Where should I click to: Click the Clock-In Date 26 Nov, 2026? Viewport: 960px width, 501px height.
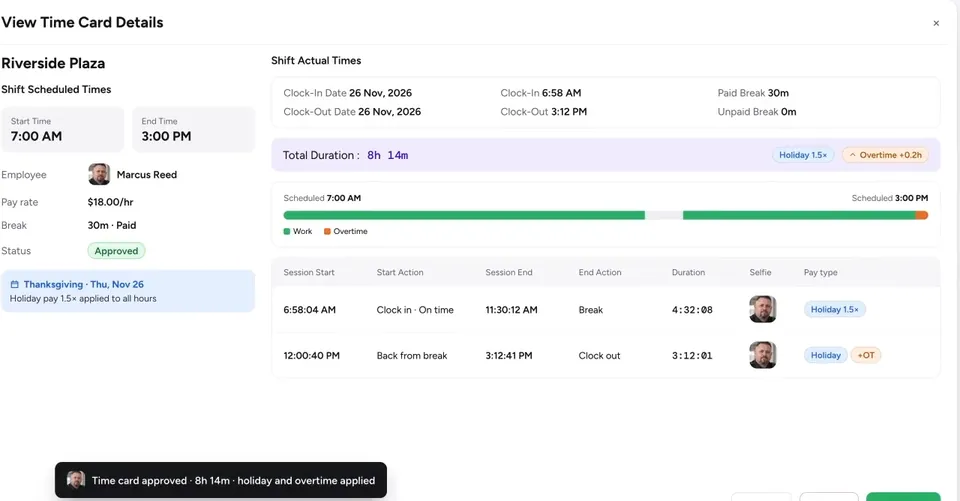[380, 93]
